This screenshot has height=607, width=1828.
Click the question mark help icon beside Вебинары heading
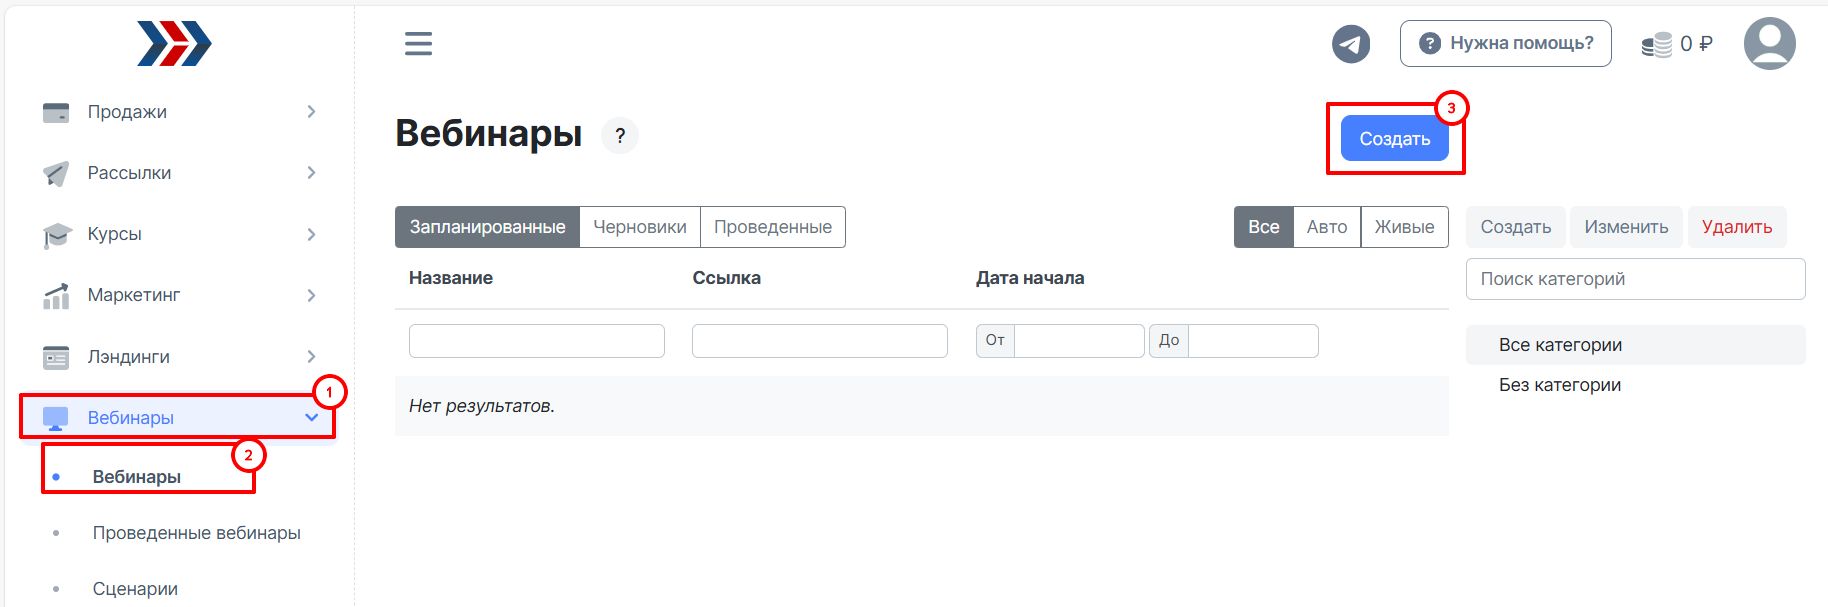click(x=620, y=135)
